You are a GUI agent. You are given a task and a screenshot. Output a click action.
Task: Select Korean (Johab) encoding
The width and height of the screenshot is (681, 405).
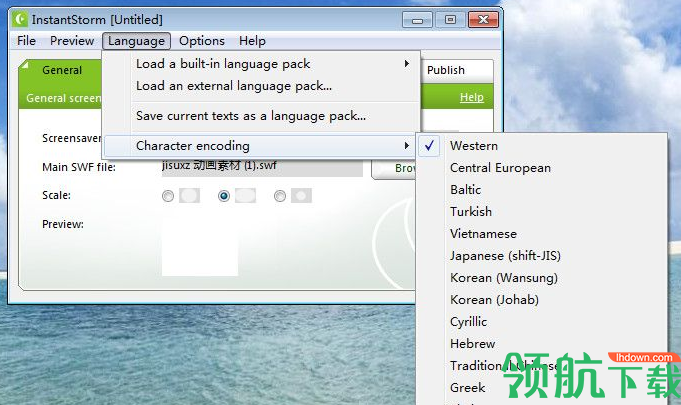point(541,300)
